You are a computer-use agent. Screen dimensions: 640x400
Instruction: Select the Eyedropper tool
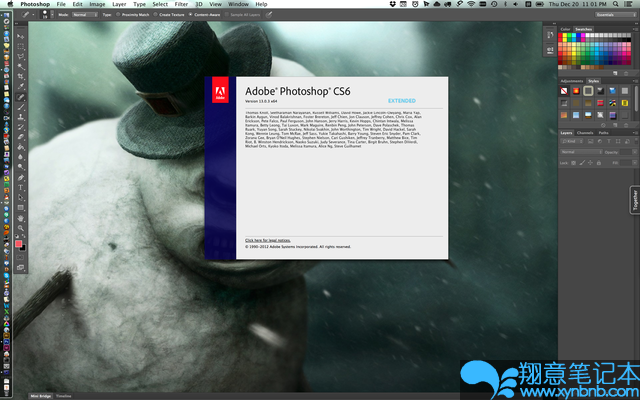pyautogui.click(x=20, y=86)
